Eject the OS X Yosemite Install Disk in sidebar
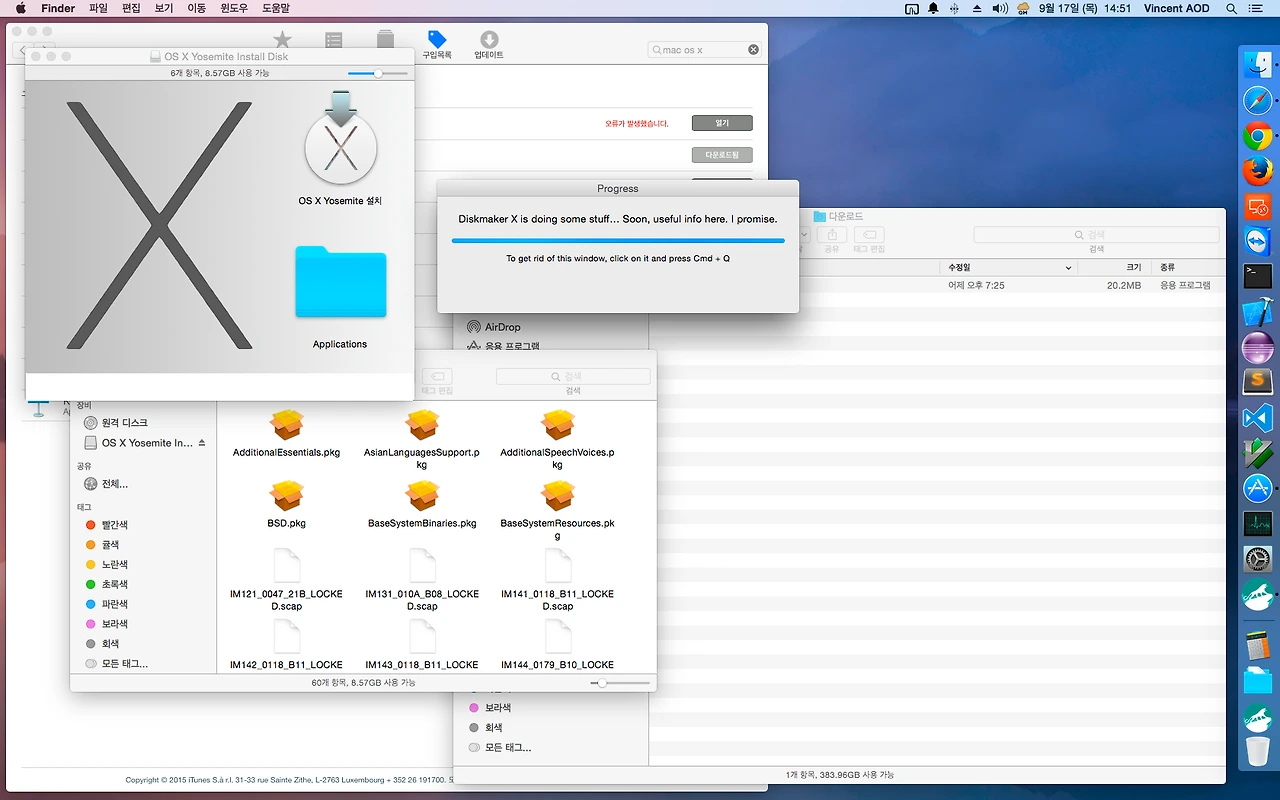1280x800 pixels. (x=202, y=443)
